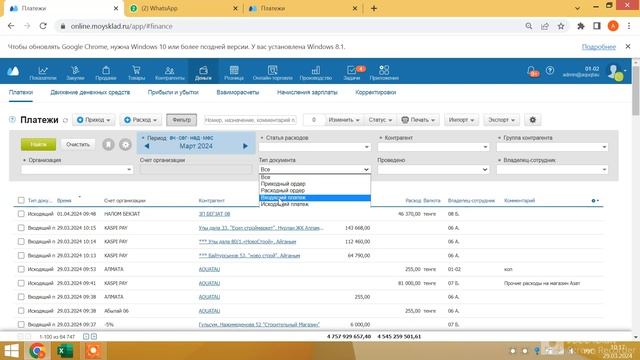Open the table settings gear button
The image size is (640, 360).
533,120
